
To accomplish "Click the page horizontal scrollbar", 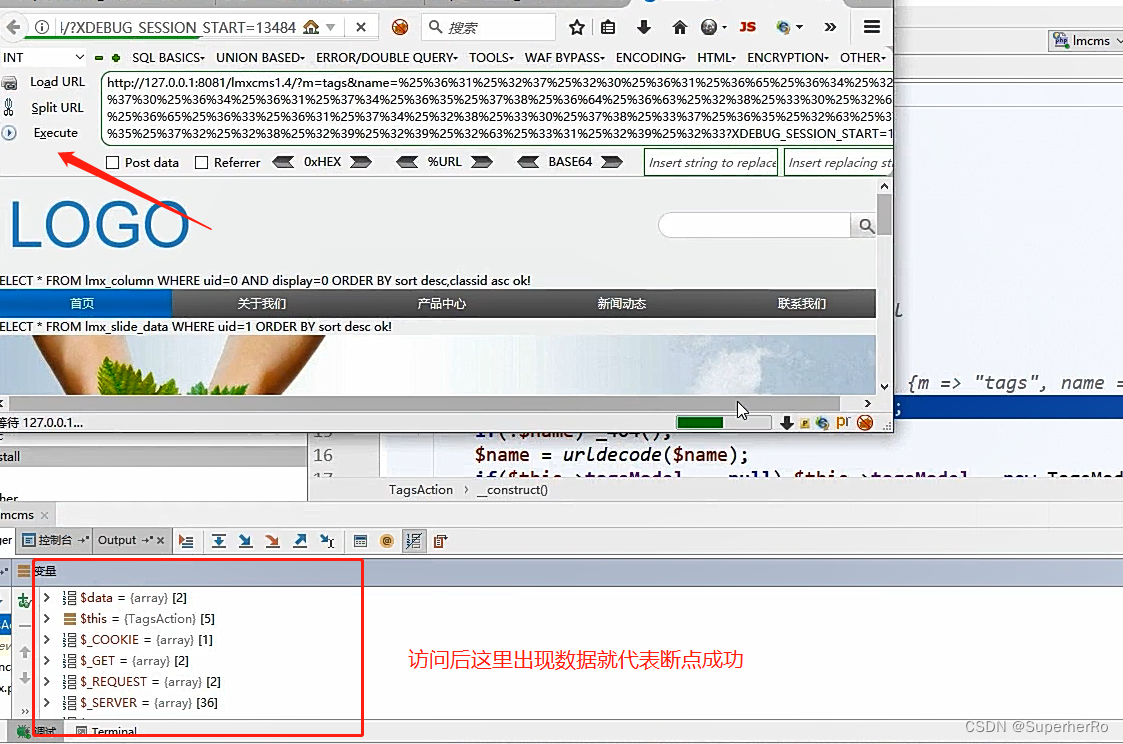I will pyautogui.click(x=424, y=403).
